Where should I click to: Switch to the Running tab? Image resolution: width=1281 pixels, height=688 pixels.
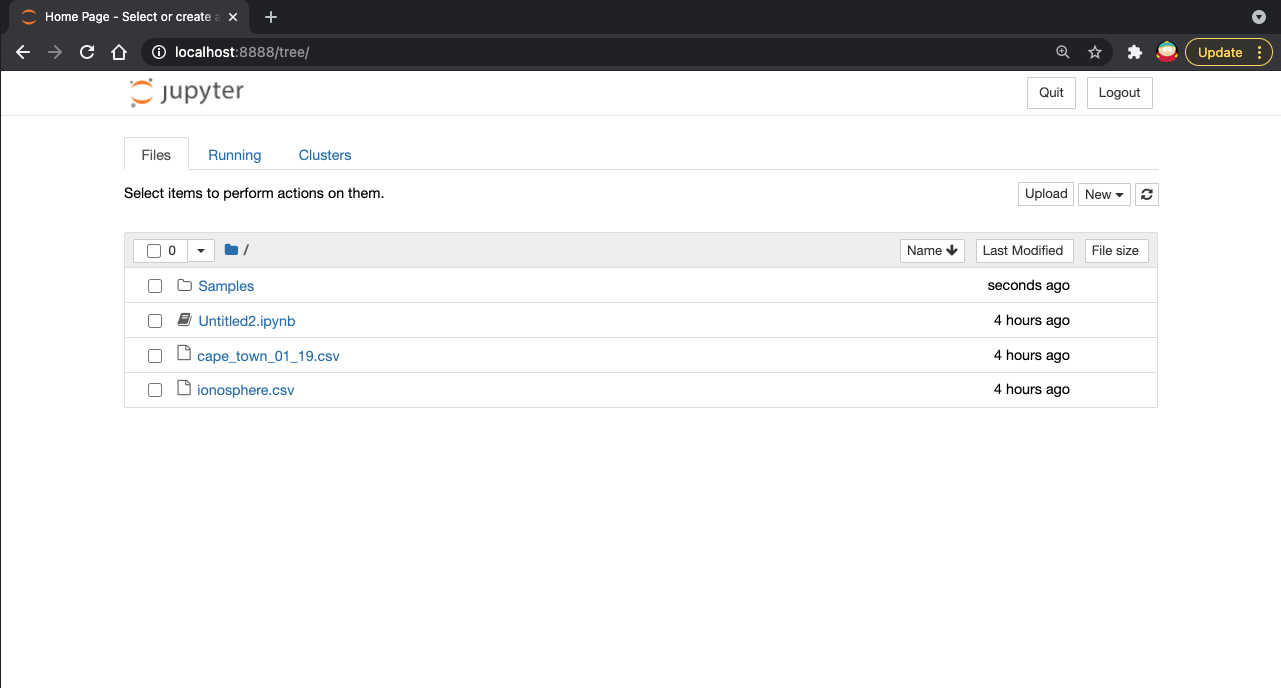point(235,155)
